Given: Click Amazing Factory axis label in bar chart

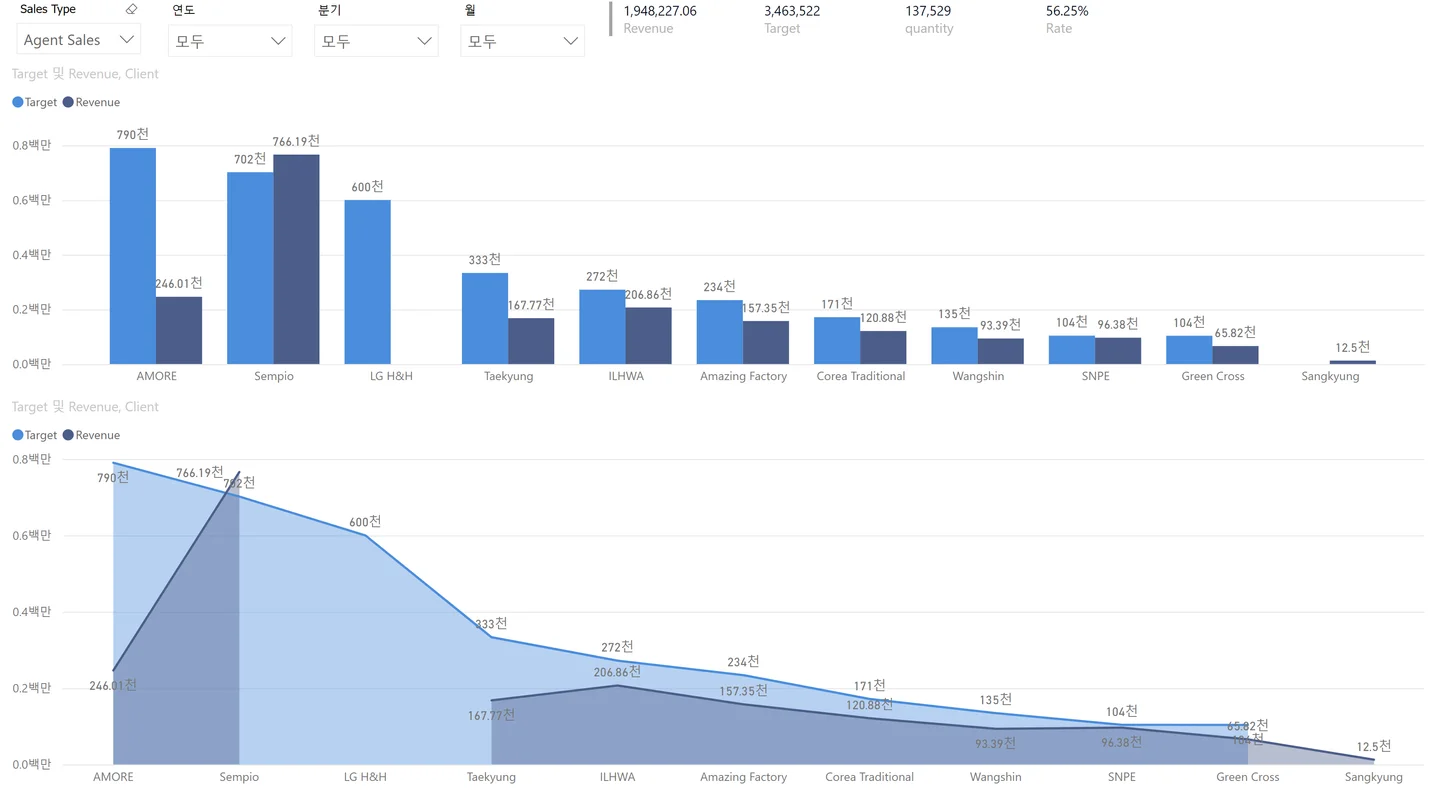Looking at the screenshot, I should [743, 376].
